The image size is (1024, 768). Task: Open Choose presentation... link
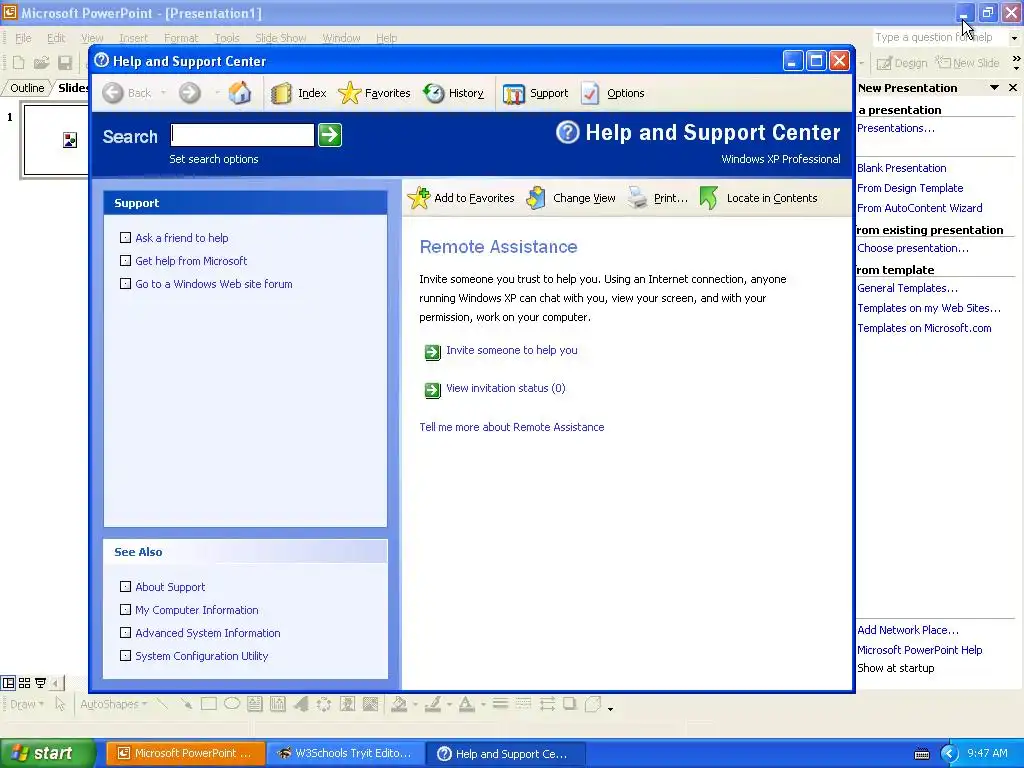pyautogui.click(x=912, y=248)
